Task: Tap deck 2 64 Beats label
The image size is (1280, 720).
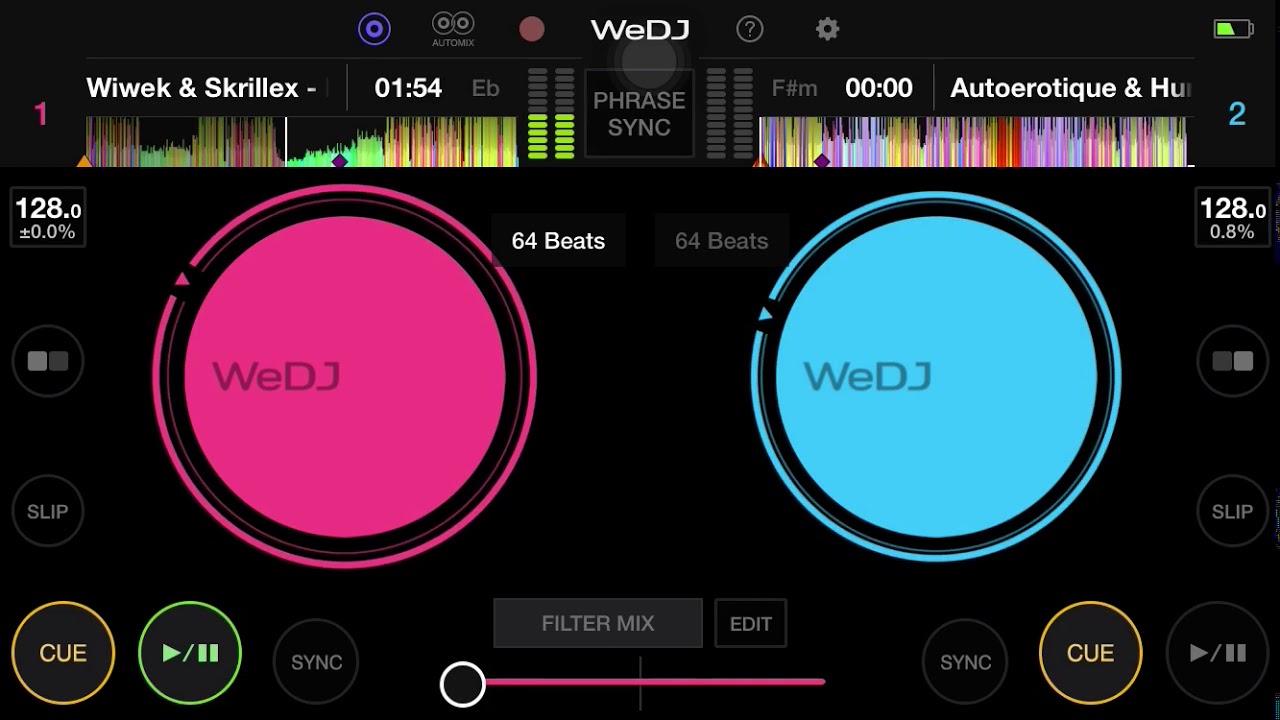Action: point(722,241)
